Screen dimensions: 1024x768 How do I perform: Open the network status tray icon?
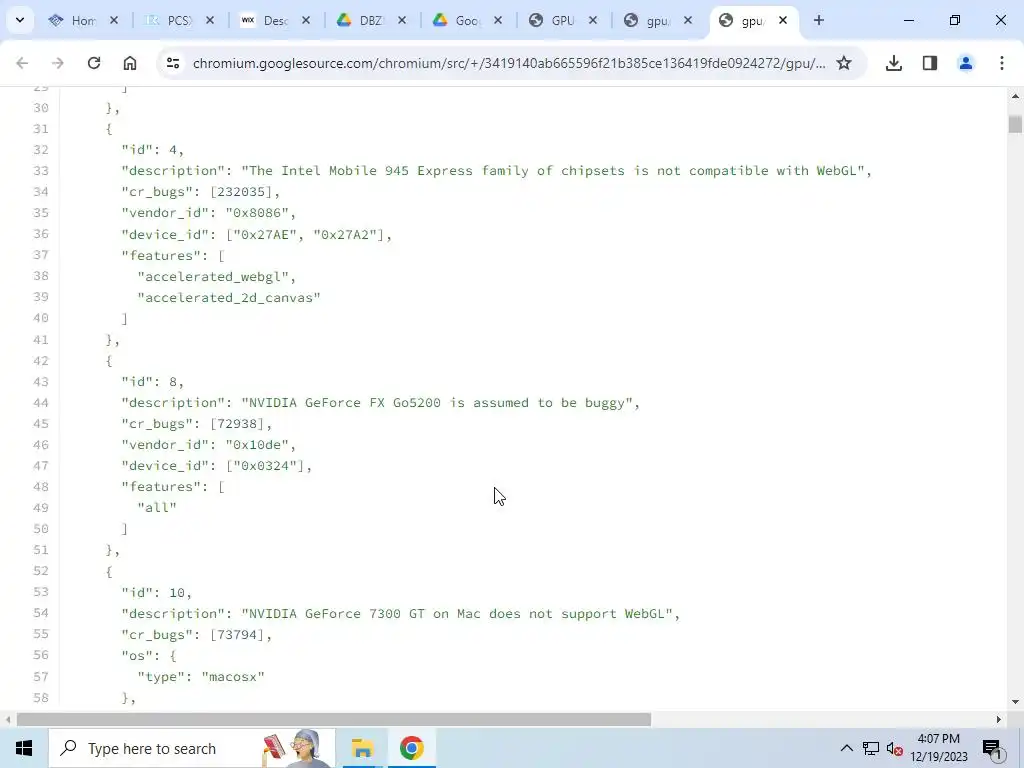[x=871, y=748]
